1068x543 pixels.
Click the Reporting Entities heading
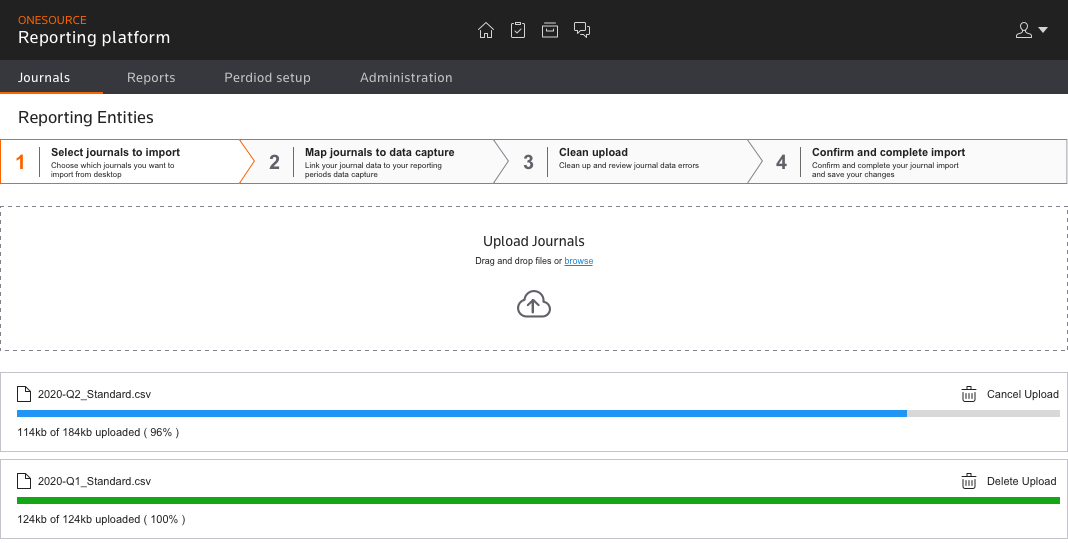(x=86, y=117)
